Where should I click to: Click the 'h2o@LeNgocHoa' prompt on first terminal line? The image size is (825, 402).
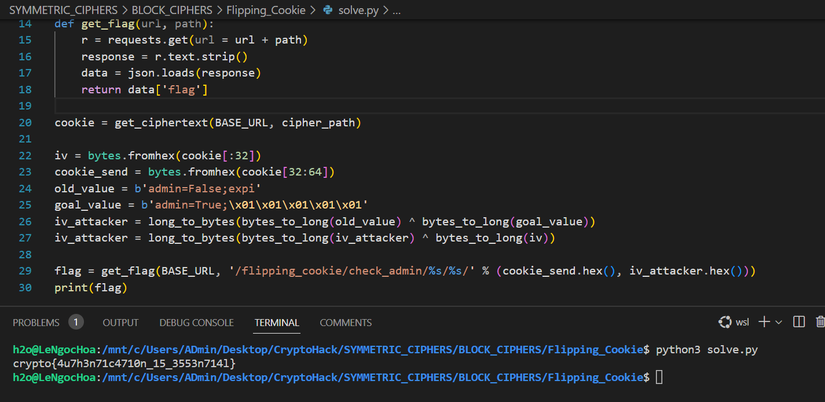(x=55, y=350)
